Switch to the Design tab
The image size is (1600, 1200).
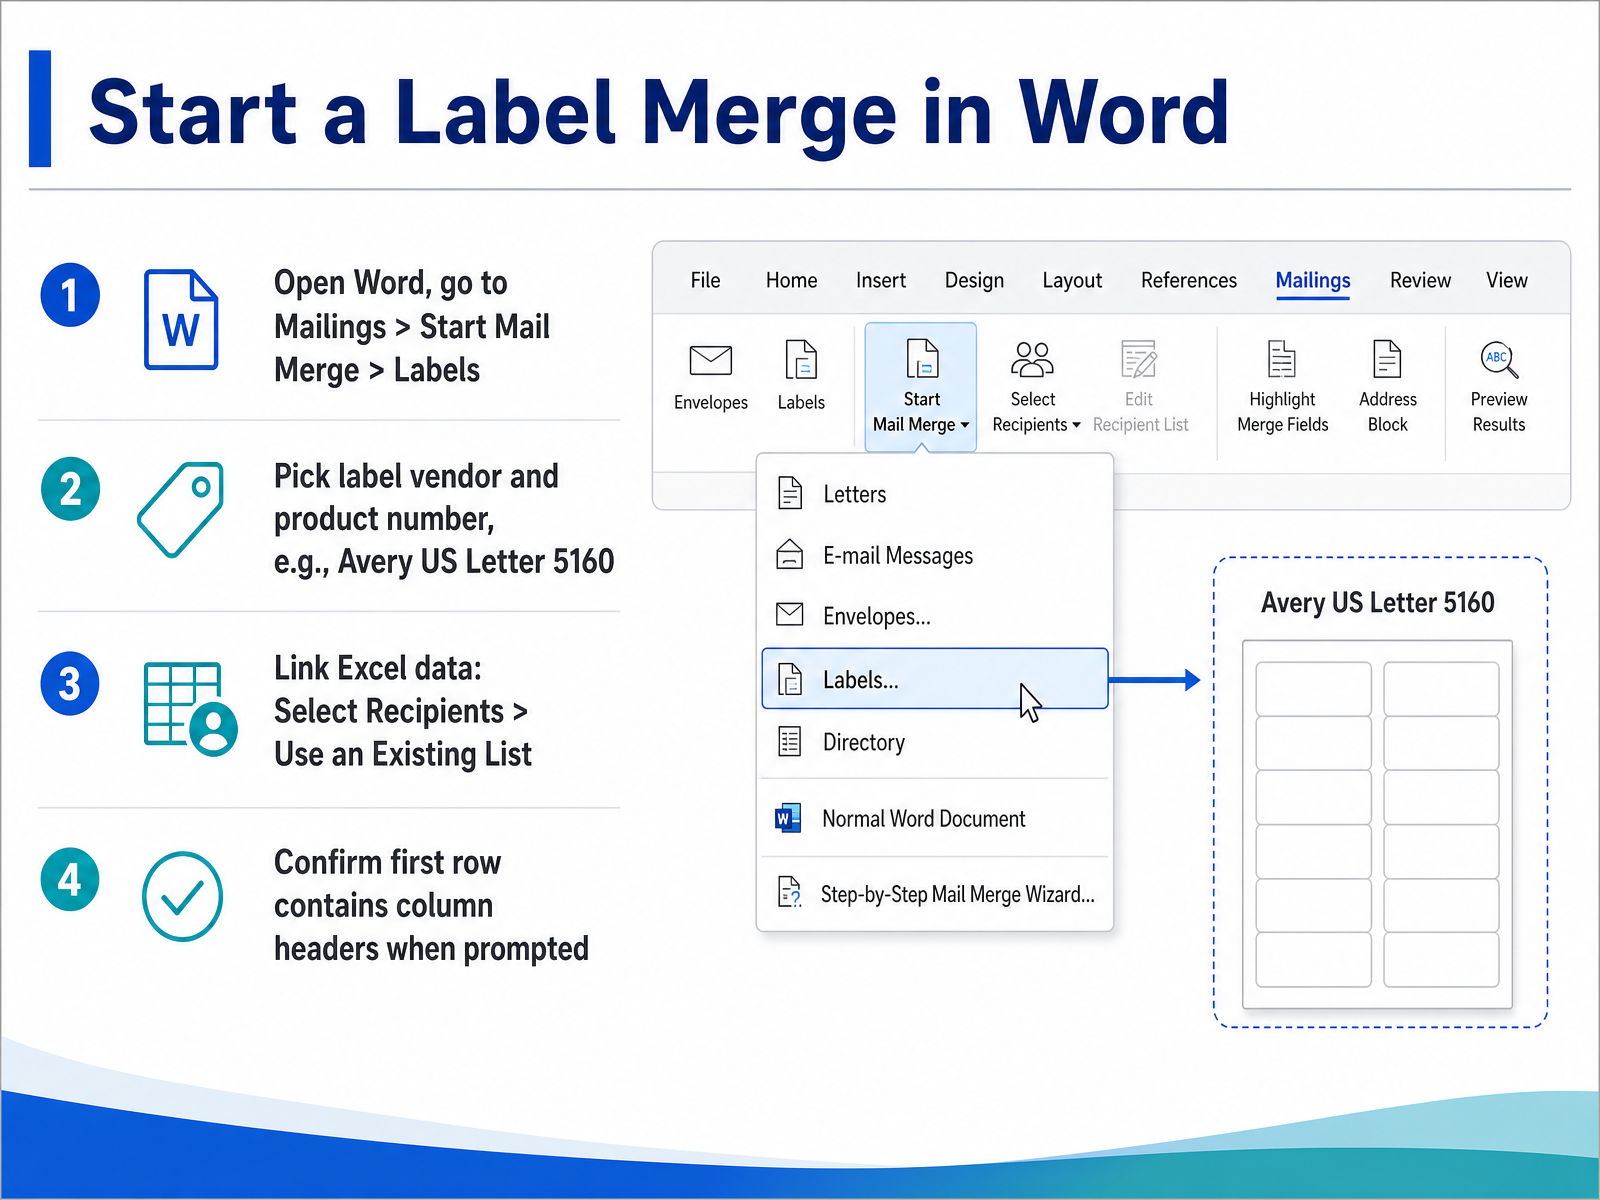pos(974,281)
